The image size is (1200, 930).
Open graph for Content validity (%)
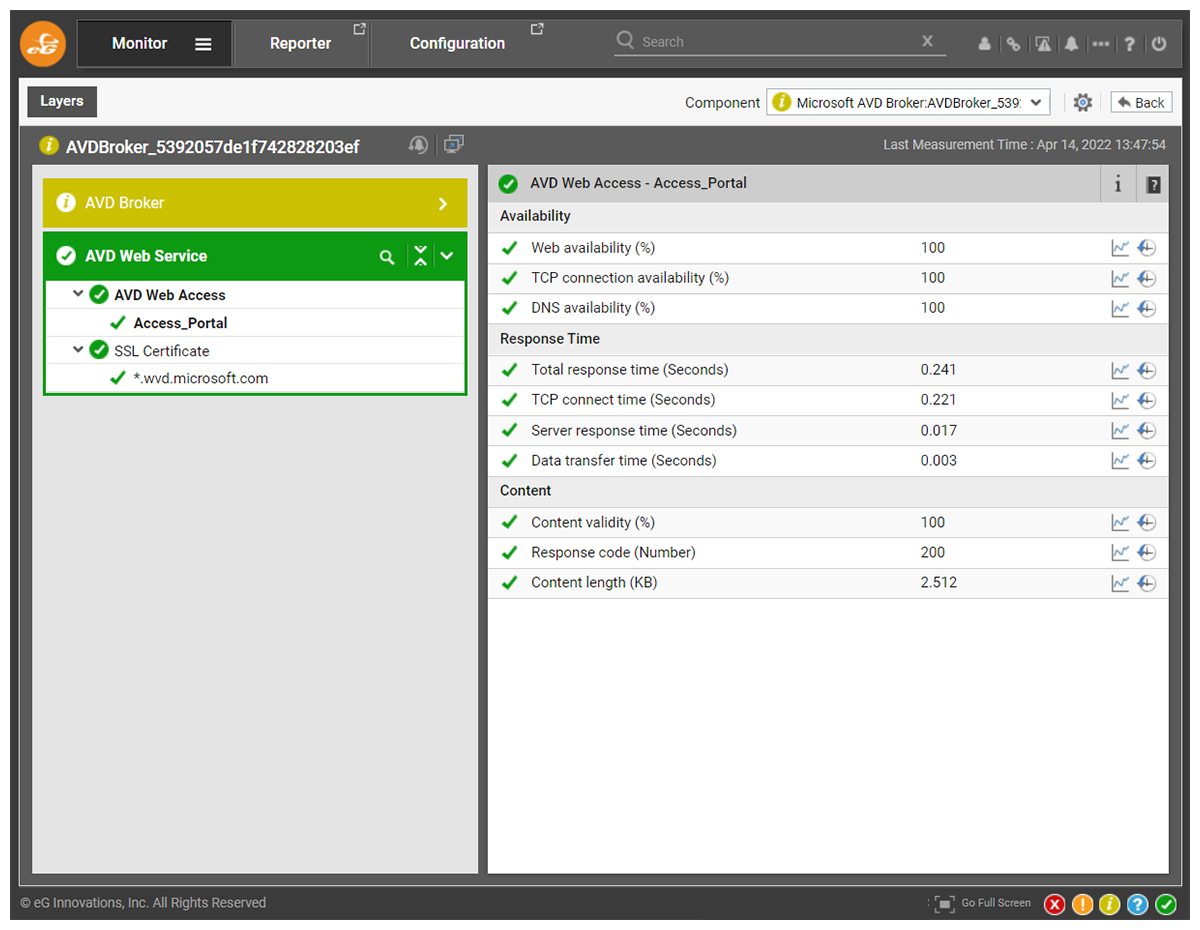point(1120,522)
